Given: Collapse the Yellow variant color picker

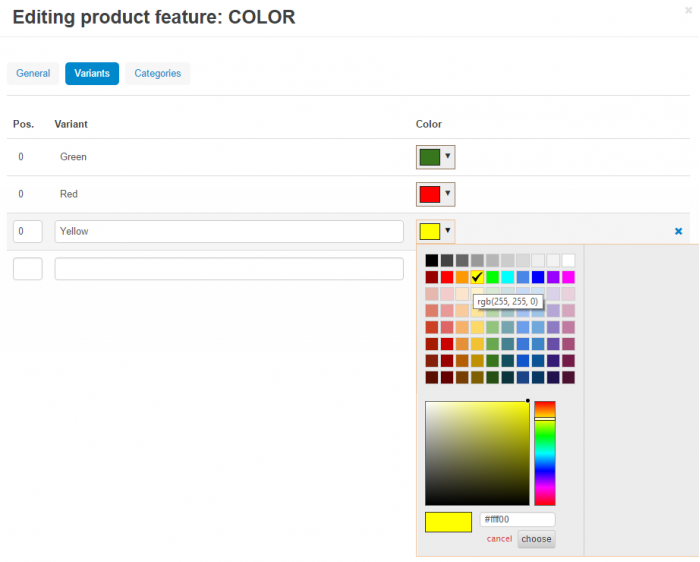Looking at the screenshot, I should (x=435, y=231).
